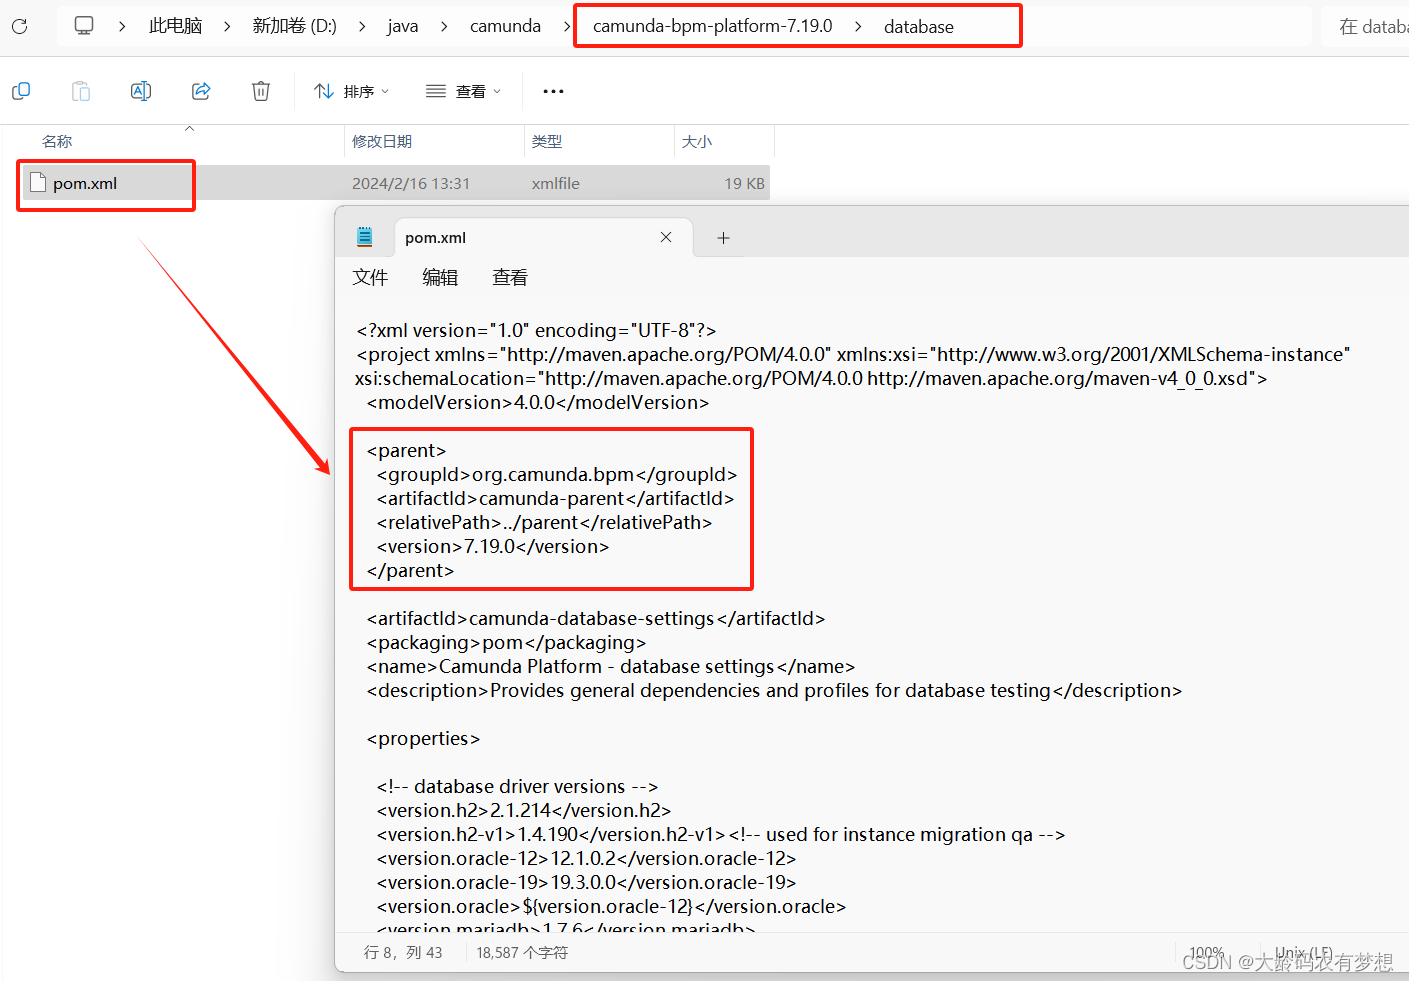
Task: Go to java folder breadcrumb
Action: 403,26
